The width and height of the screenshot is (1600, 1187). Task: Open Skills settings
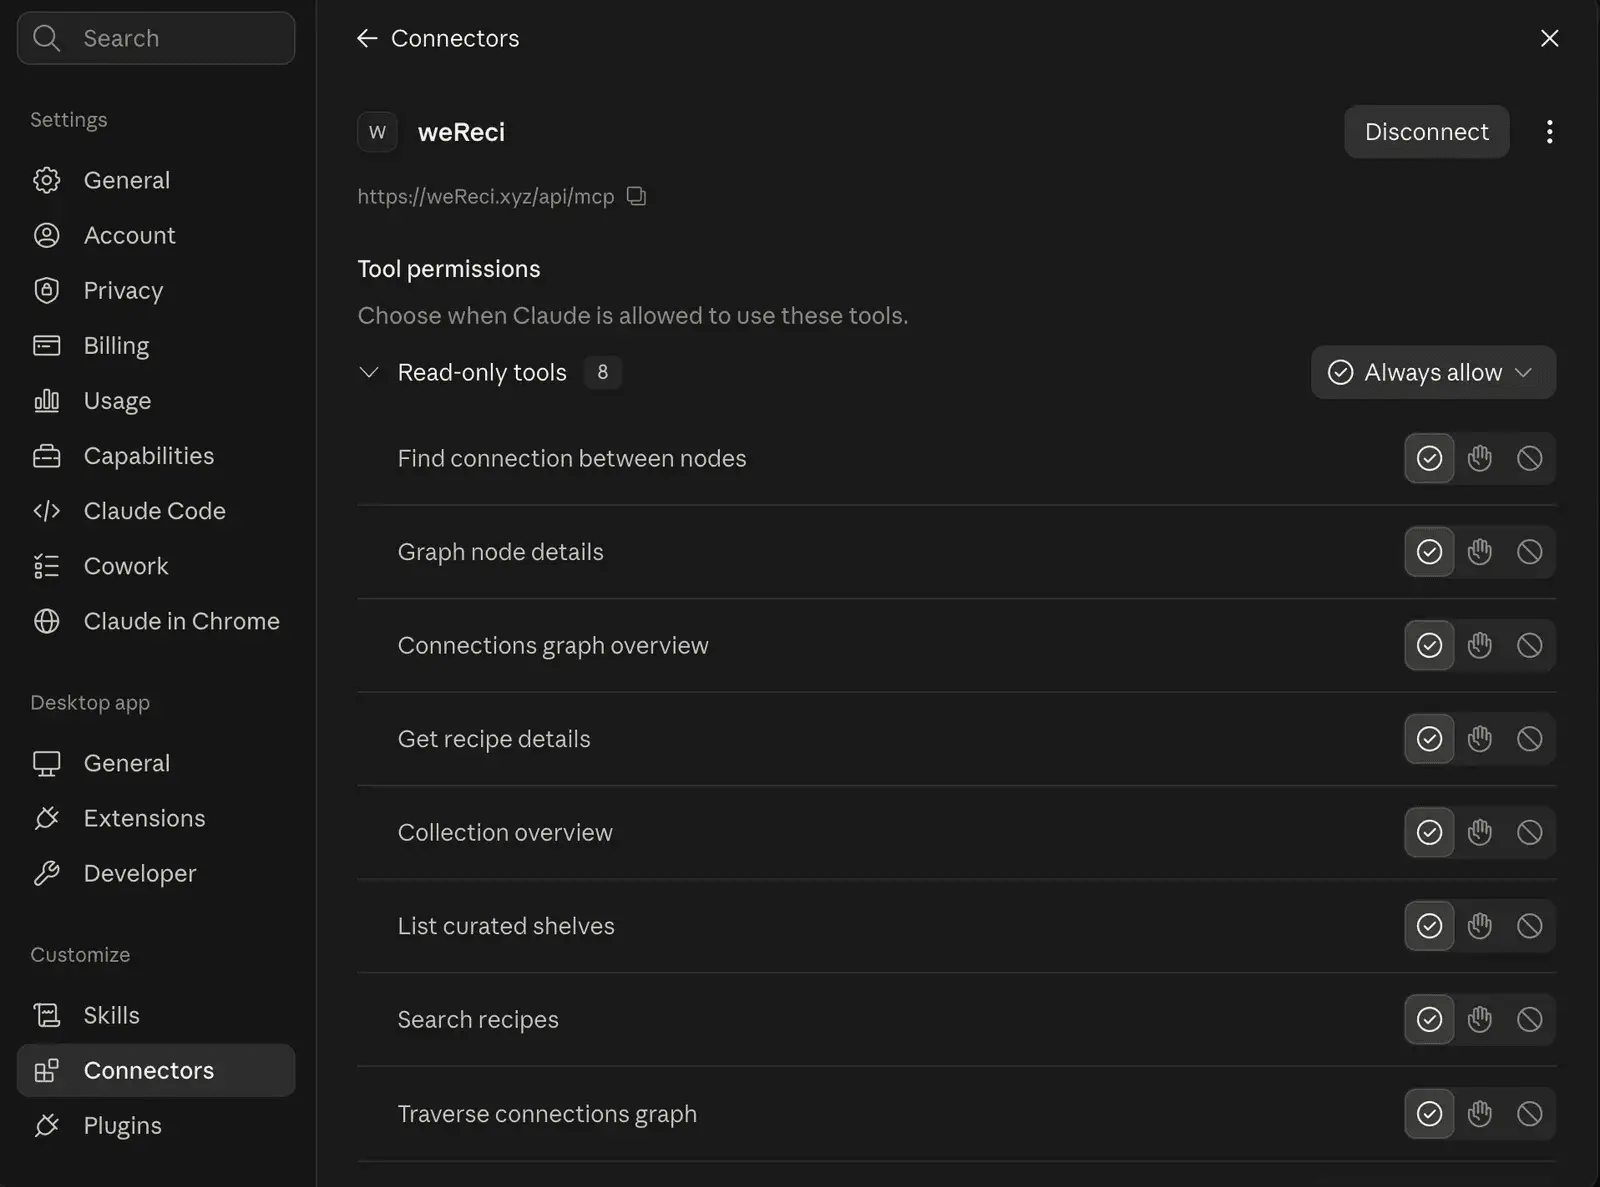tap(156, 1015)
